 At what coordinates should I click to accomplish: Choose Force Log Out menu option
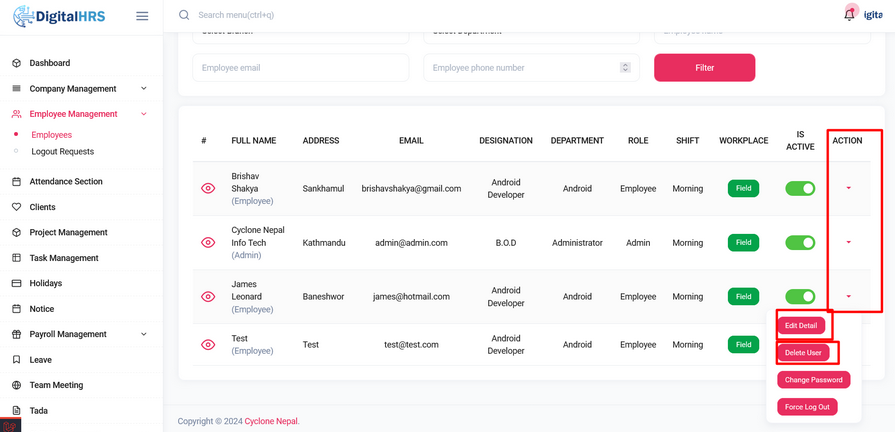(x=807, y=407)
